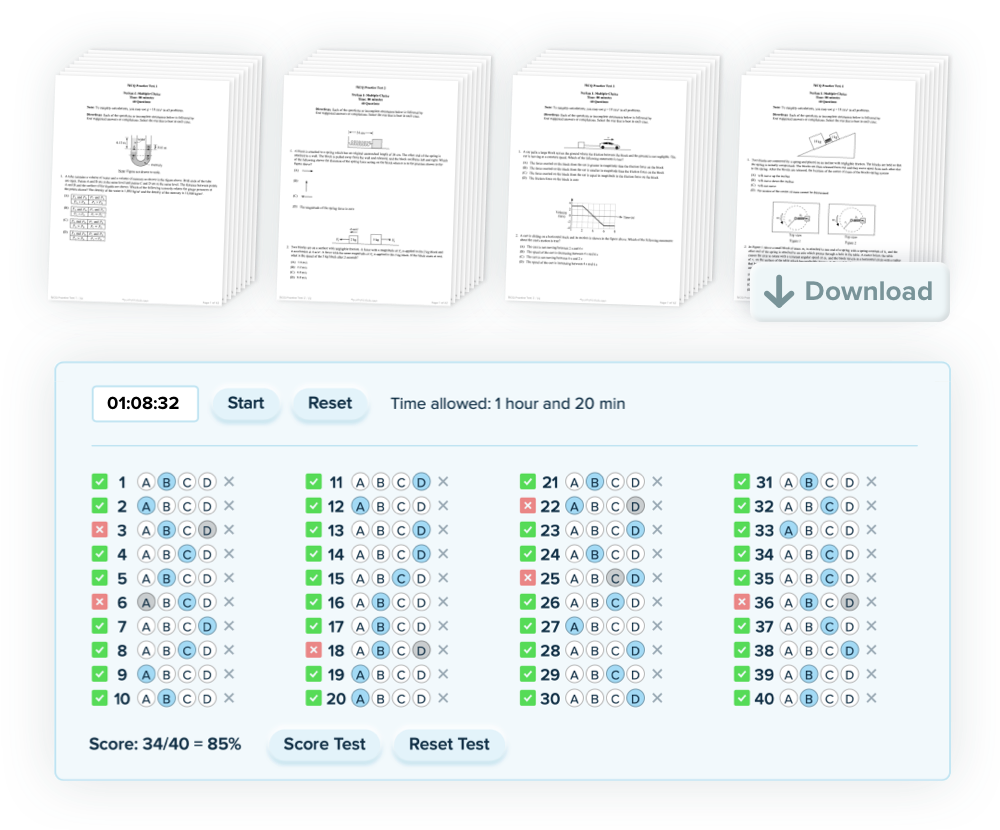This screenshot has width=1000, height=830.
Task: Remove the answer for question 14
Action: 443,554
